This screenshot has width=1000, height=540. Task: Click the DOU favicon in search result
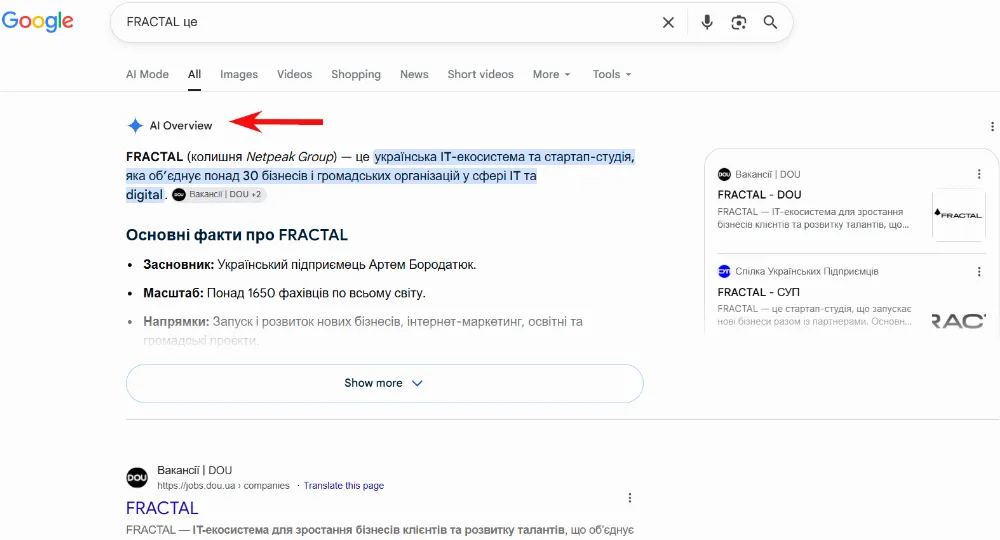(x=137, y=477)
